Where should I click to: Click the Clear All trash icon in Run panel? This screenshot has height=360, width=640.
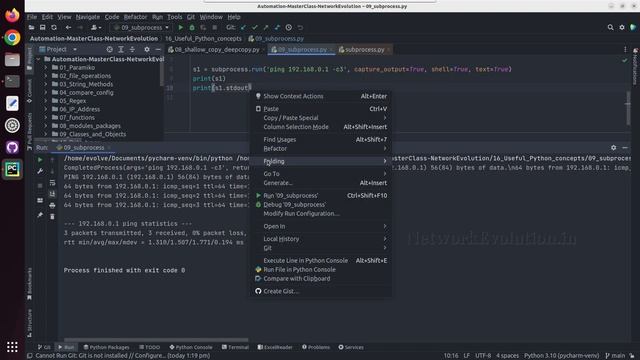point(52,216)
